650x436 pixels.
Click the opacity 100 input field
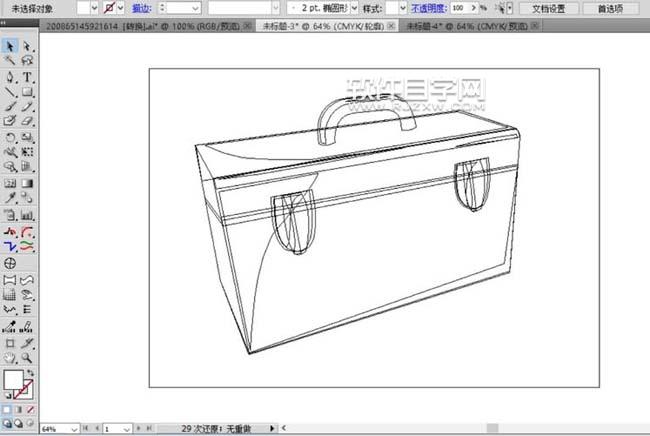click(x=463, y=7)
